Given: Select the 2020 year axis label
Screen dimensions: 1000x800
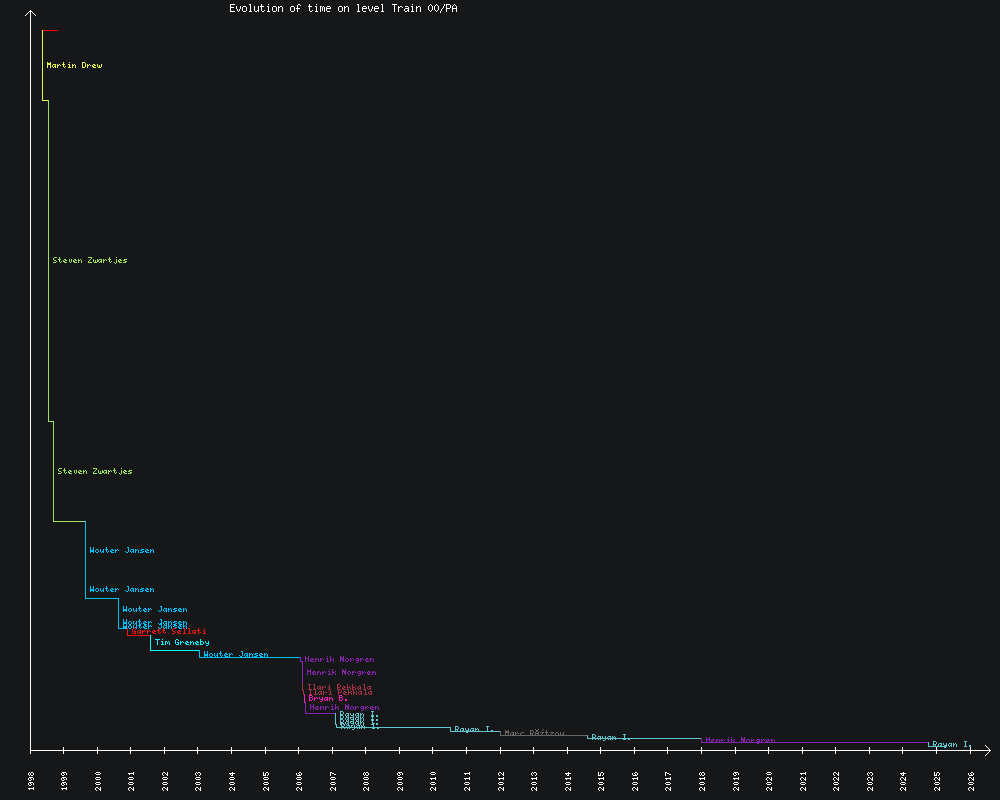Looking at the screenshot, I should [x=769, y=781].
